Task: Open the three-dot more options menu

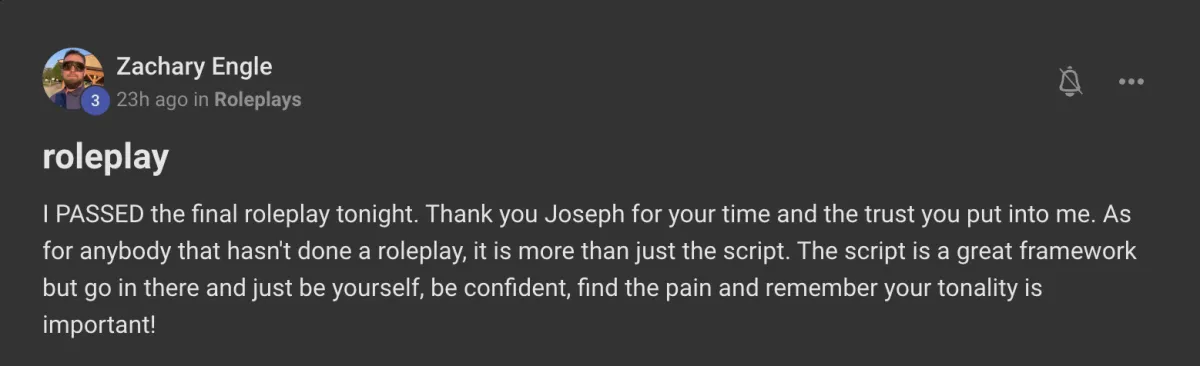Action: point(1131,82)
